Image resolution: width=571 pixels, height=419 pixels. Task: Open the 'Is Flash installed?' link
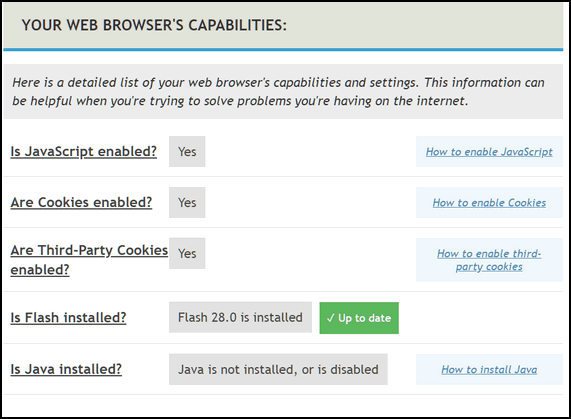click(x=68, y=317)
